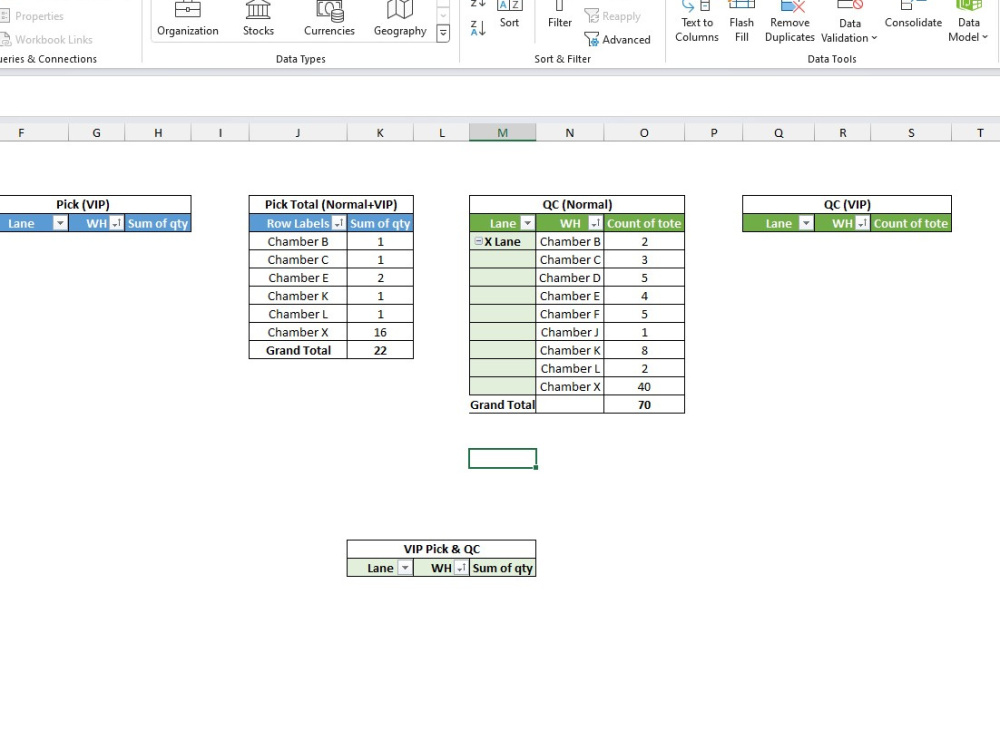The width and height of the screenshot is (1000, 750).
Task: Expand more Data Types with the gallery arrow
Action: click(x=442, y=32)
